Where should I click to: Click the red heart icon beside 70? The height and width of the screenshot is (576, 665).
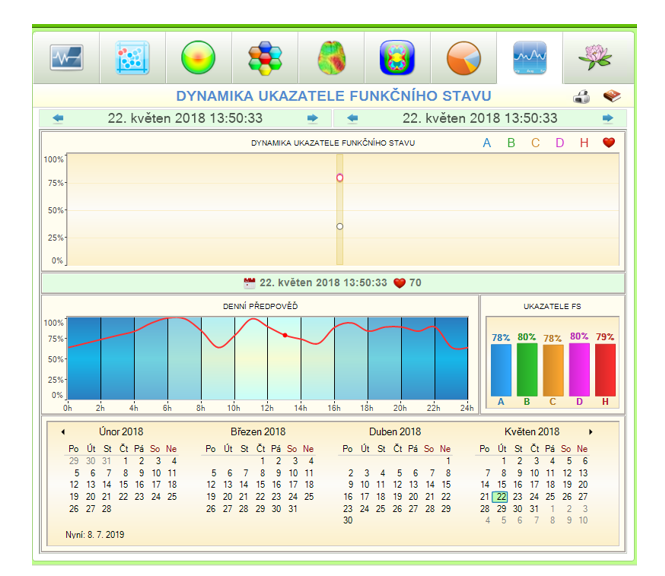point(400,283)
